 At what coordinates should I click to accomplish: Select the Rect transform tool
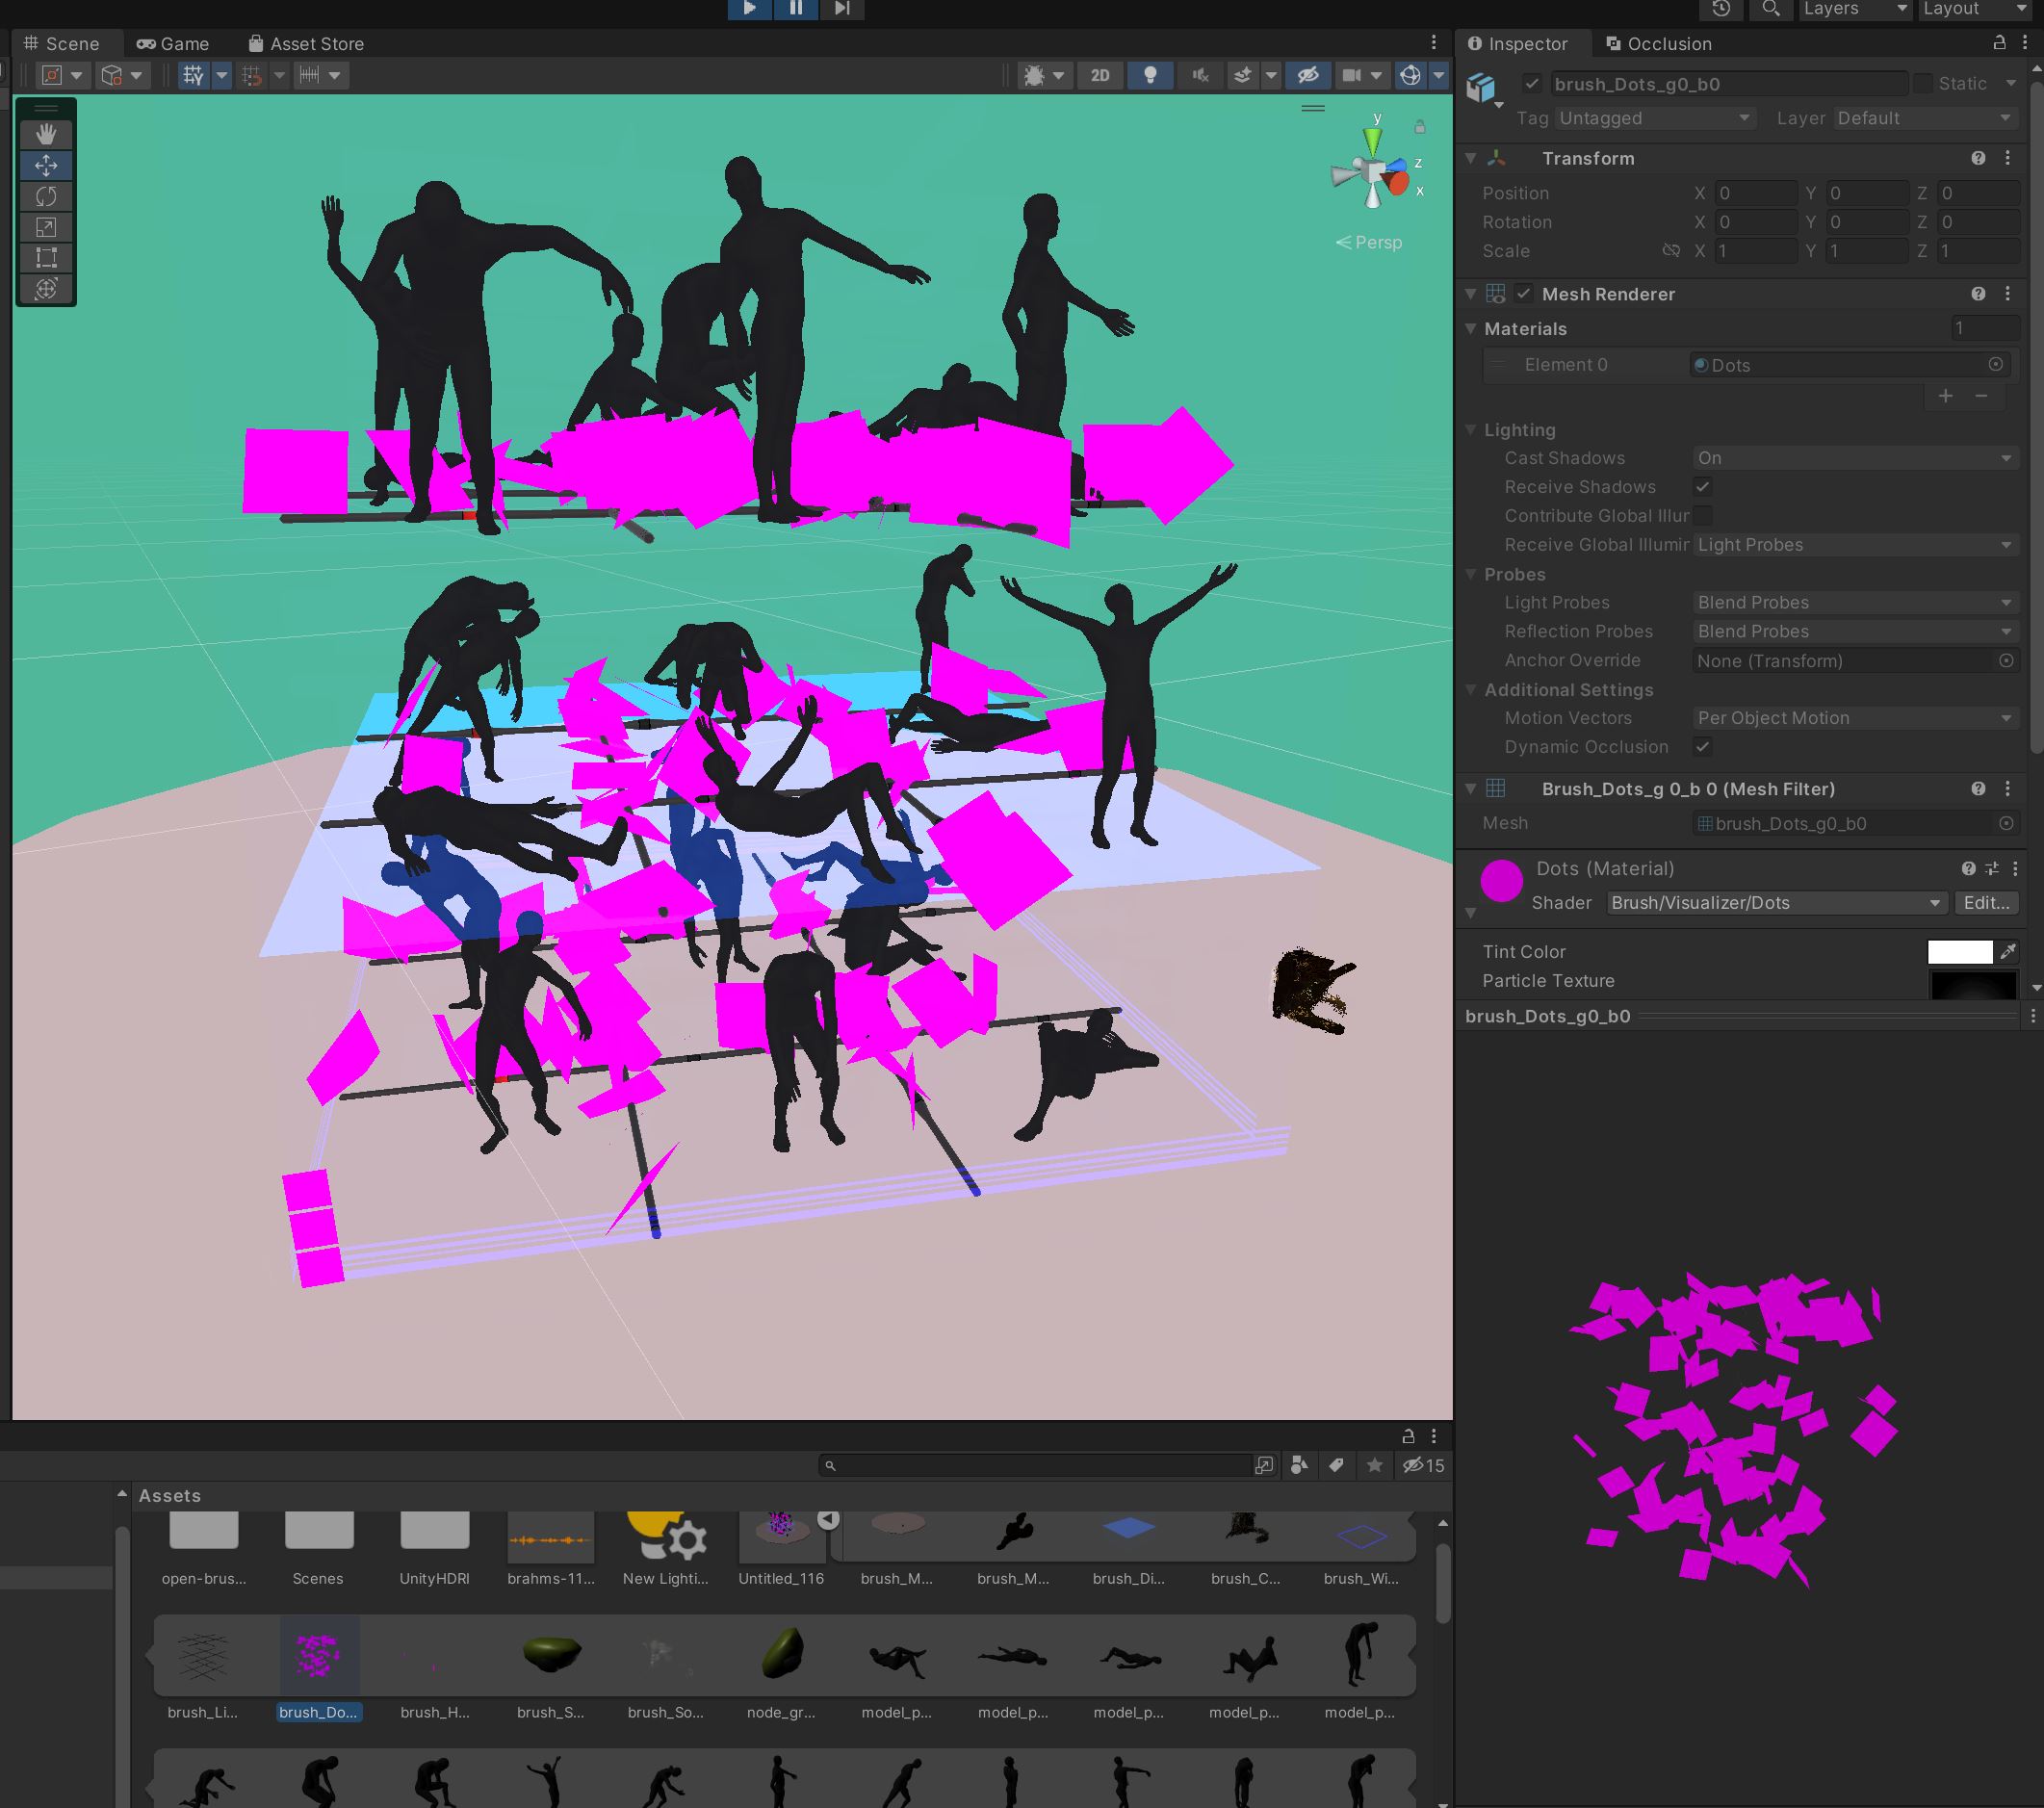[x=46, y=258]
